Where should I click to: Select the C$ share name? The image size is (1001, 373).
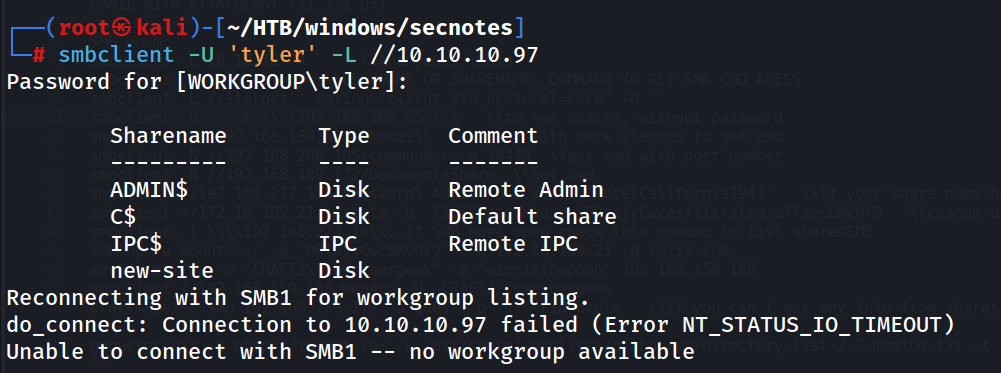(x=123, y=217)
